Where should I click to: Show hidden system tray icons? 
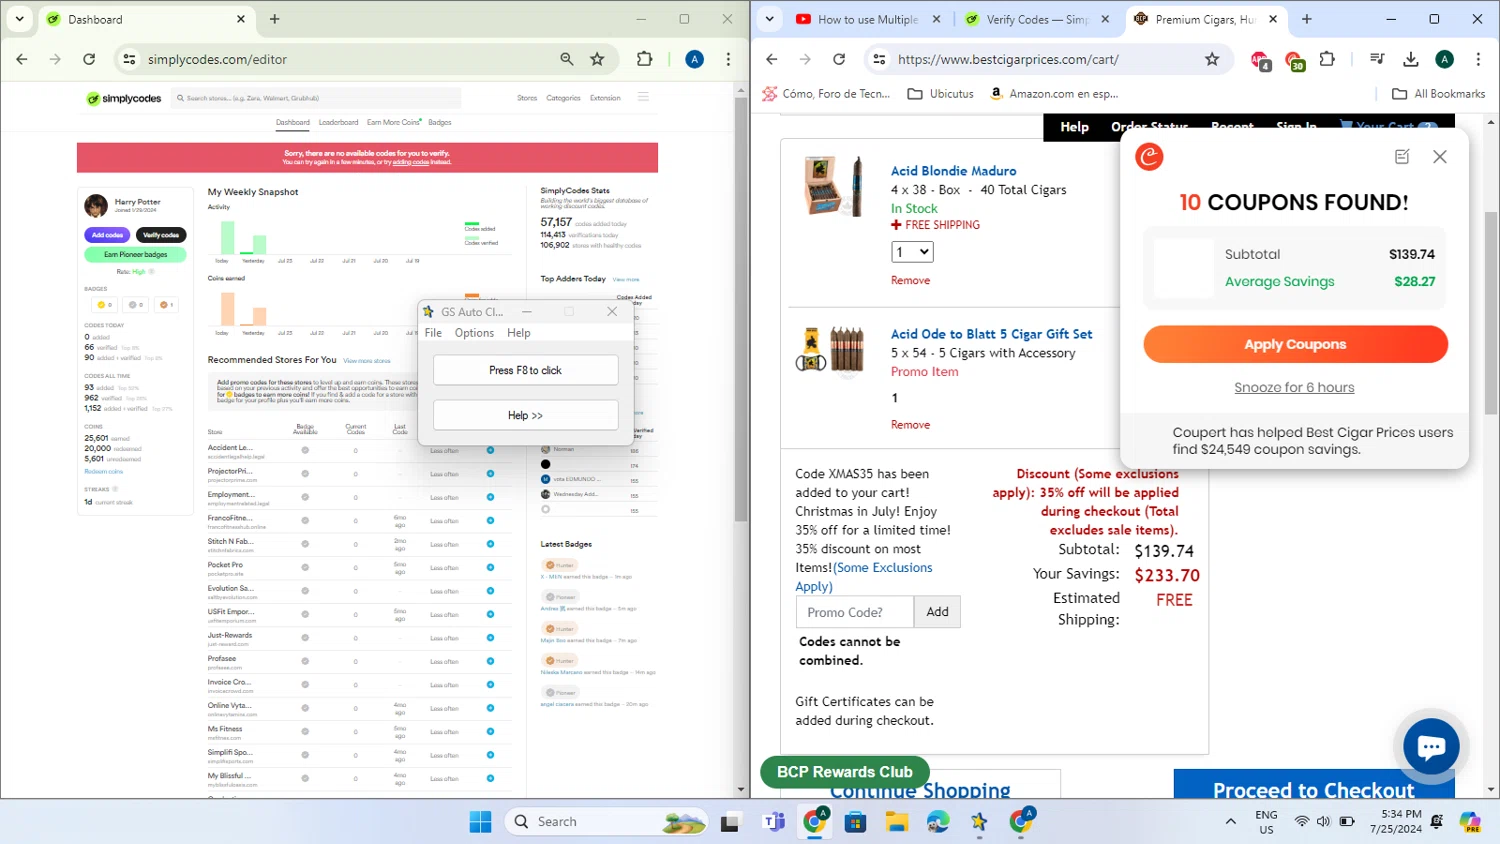point(1230,822)
